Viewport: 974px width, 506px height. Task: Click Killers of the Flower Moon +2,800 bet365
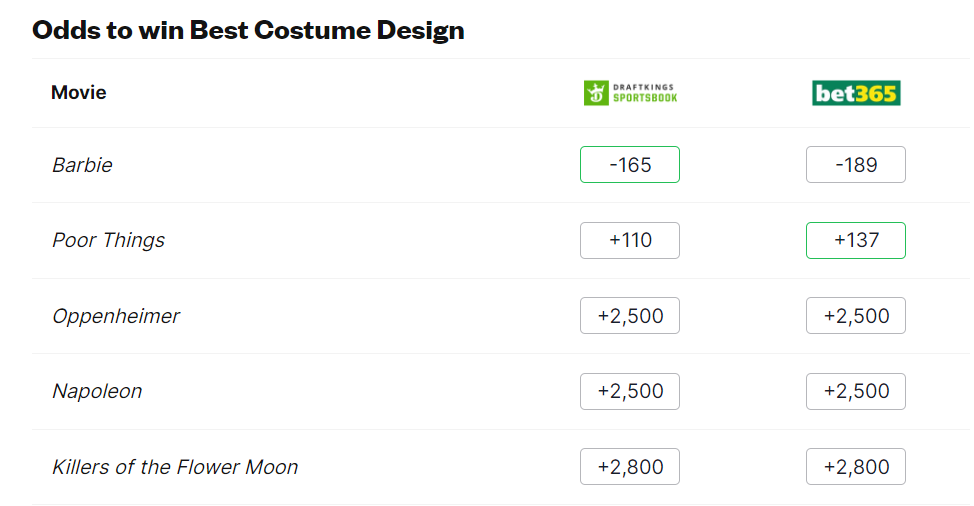856,467
